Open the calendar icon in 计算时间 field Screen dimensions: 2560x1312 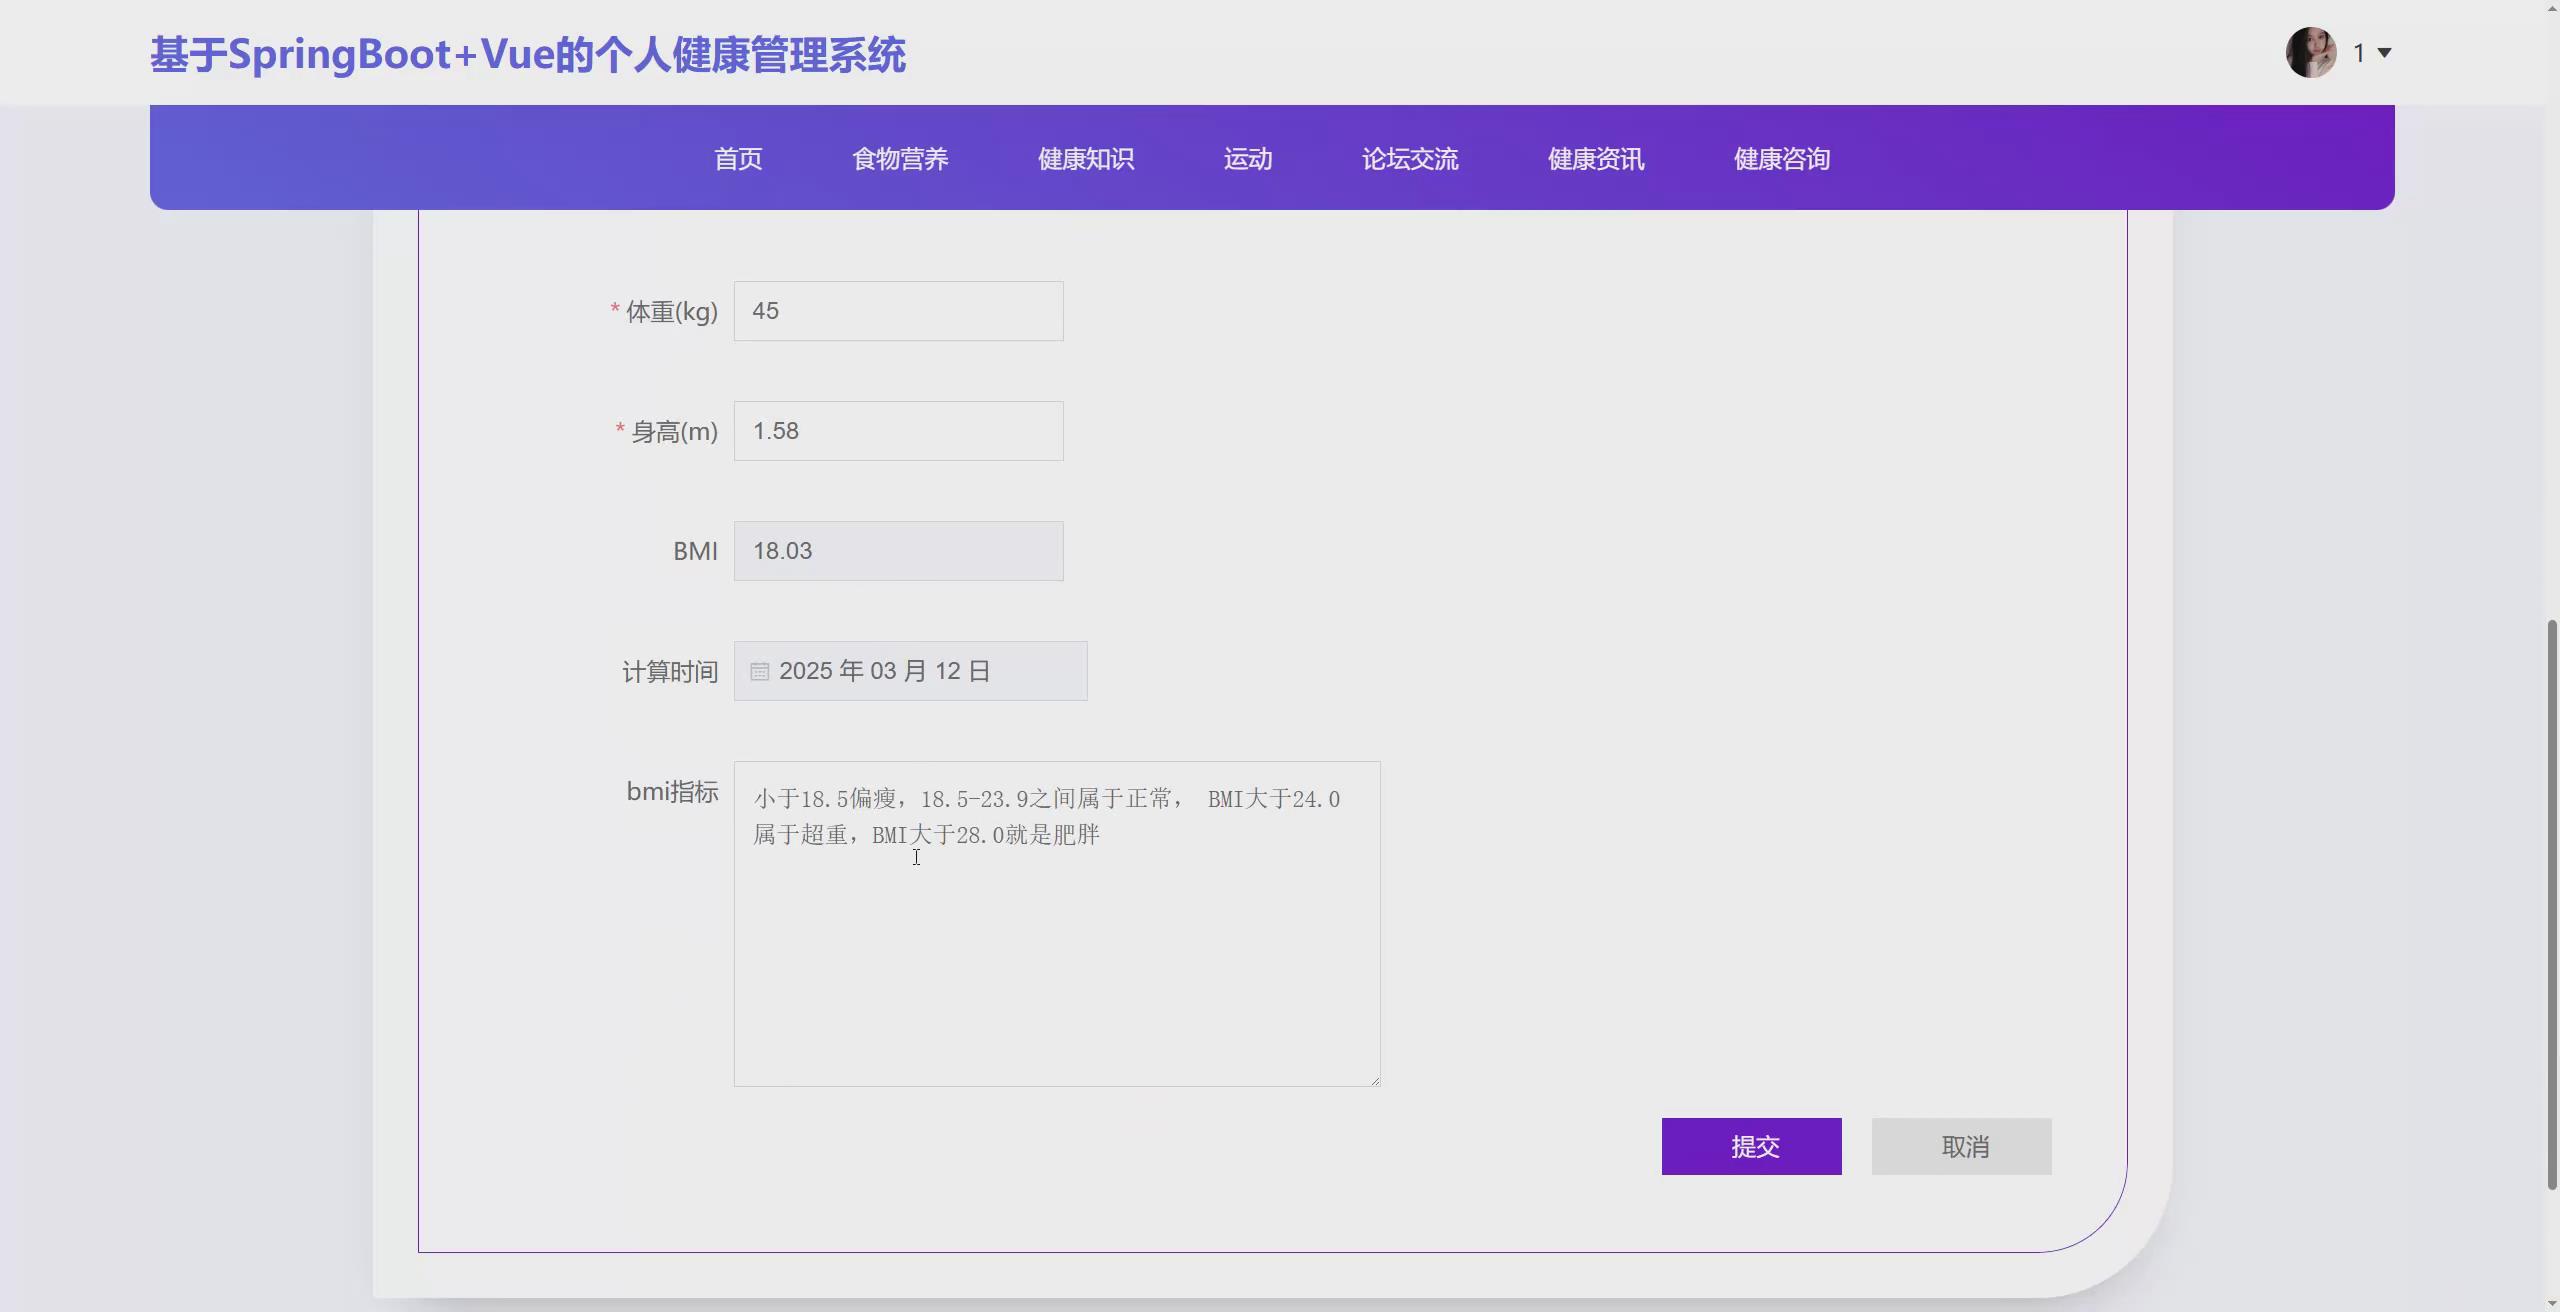(759, 670)
